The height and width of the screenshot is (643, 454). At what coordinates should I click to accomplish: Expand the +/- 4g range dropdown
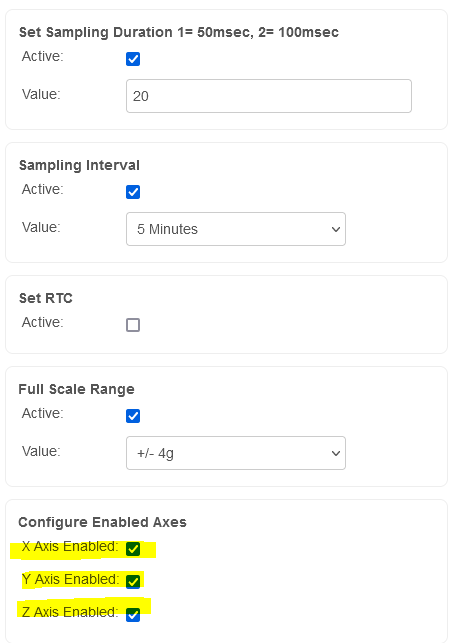236,453
